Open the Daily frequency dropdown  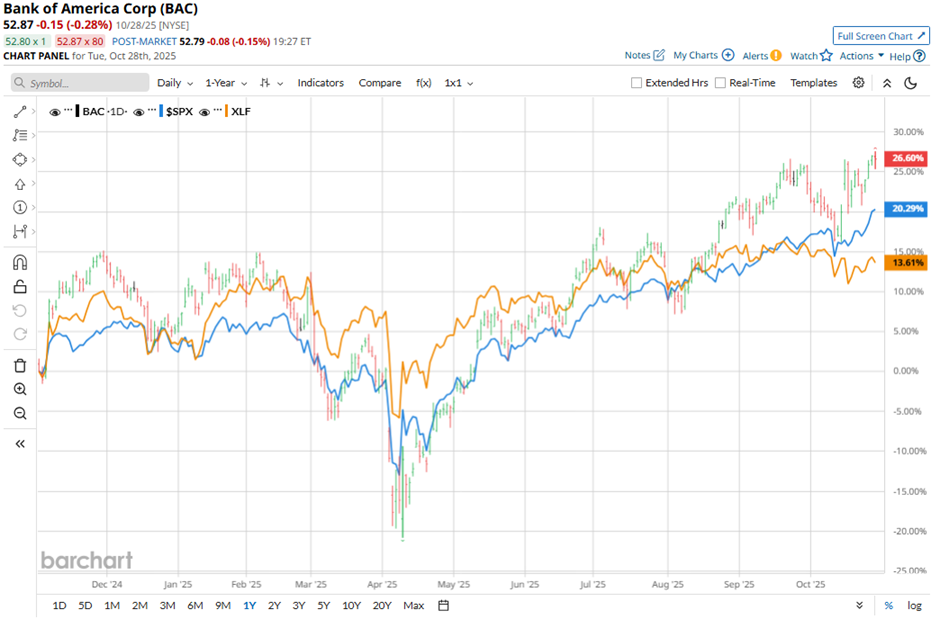(x=174, y=83)
